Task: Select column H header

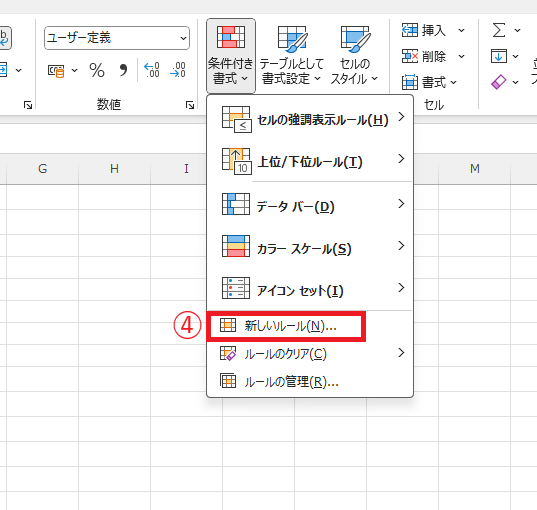Action: point(114,169)
